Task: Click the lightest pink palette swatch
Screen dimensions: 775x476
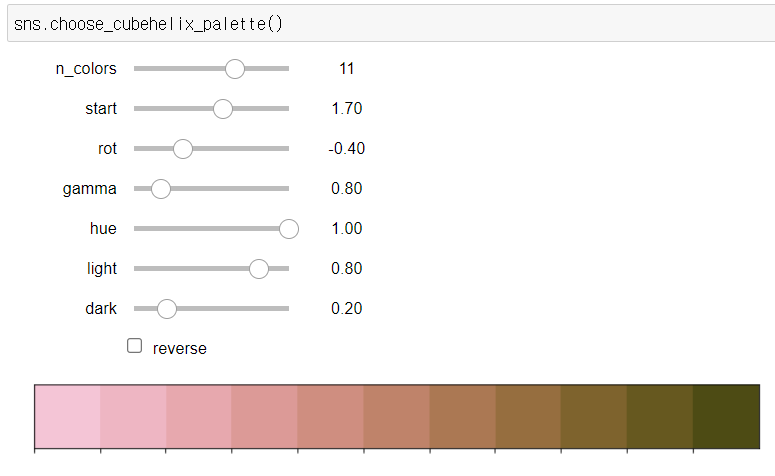Action: pyautogui.click(x=67, y=416)
